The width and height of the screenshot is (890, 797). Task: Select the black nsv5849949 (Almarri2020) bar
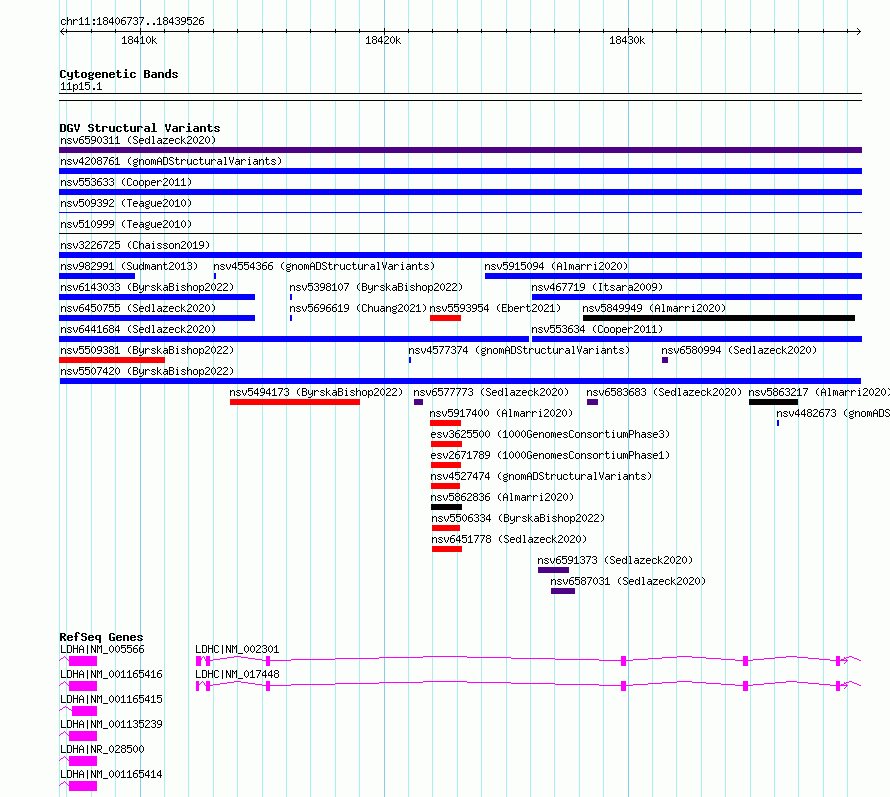(719, 318)
